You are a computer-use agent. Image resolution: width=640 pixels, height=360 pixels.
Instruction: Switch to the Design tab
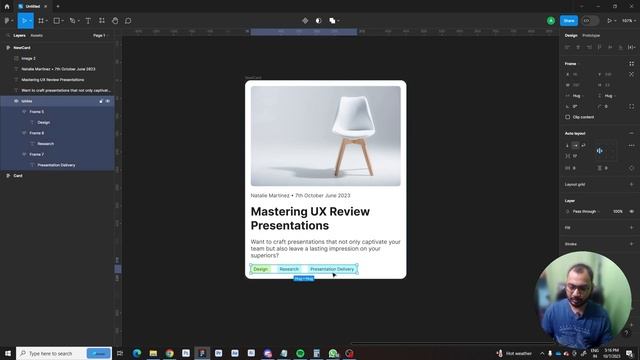tap(571, 36)
